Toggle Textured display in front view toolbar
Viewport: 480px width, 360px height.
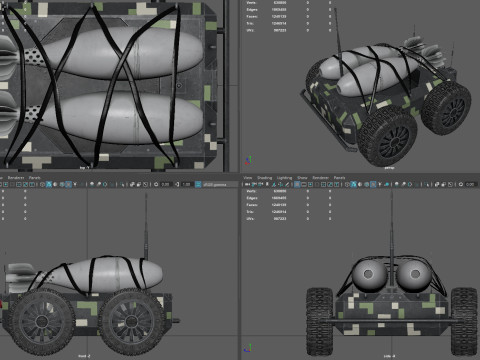(x=68, y=184)
